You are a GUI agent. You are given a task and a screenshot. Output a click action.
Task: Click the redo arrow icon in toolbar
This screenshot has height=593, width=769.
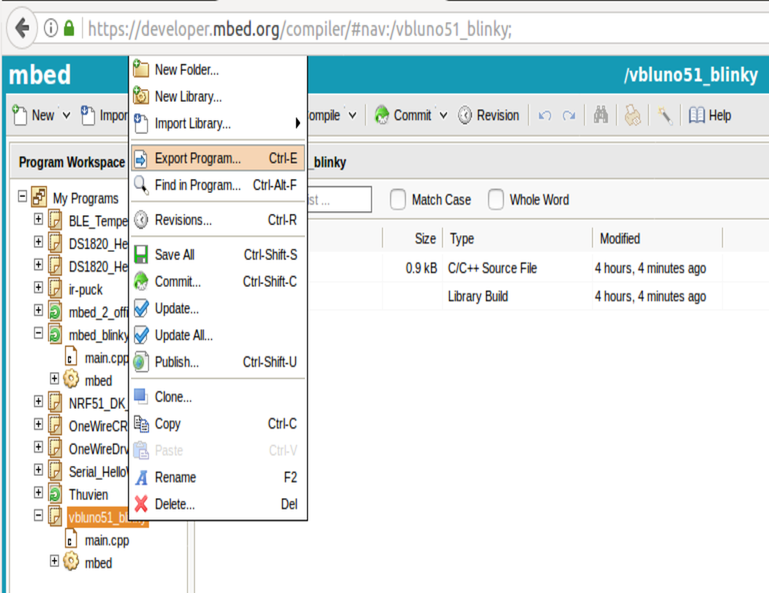click(569, 116)
